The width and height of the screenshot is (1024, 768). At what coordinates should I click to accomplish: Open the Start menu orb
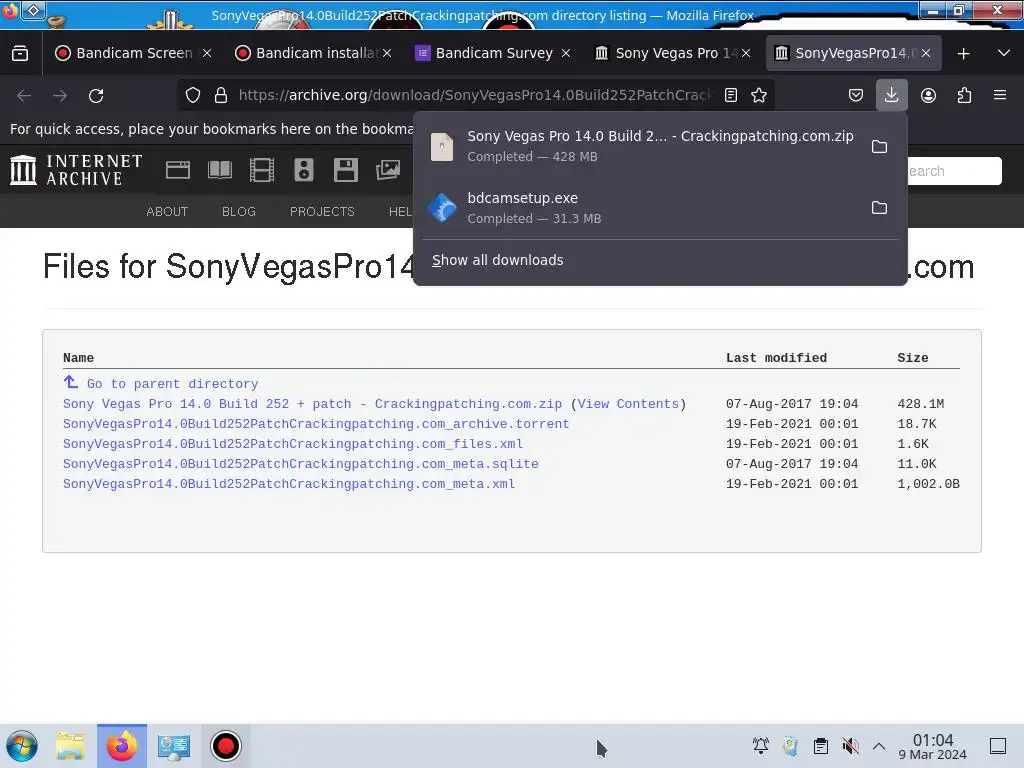coord(22,746)
